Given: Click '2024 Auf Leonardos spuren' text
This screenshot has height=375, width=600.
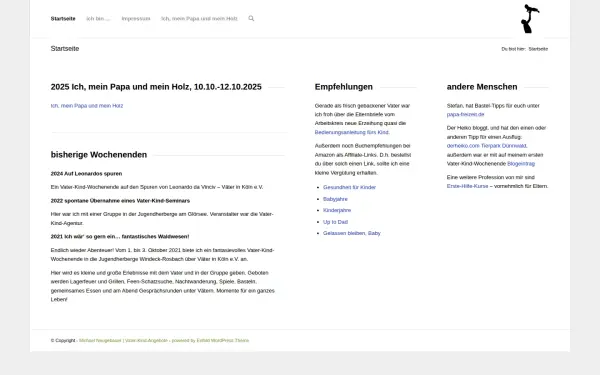Looking at the screenshot, I should click(x=86, y=174).
